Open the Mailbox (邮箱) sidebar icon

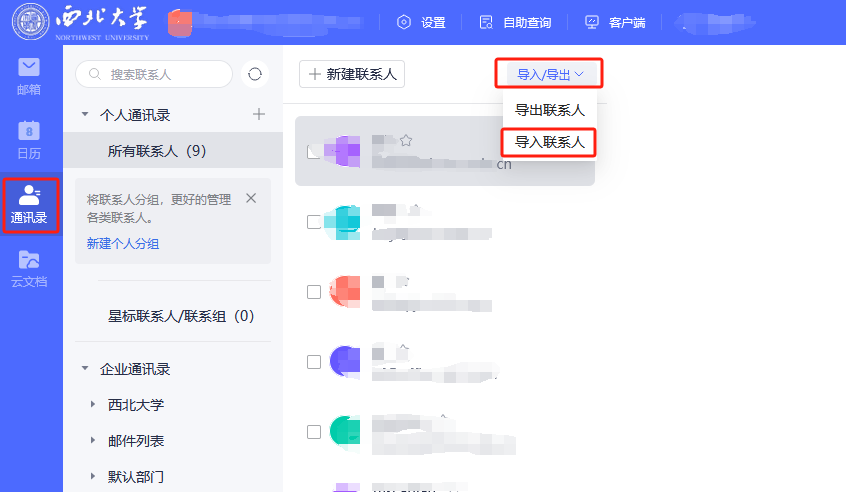point(30,75)
